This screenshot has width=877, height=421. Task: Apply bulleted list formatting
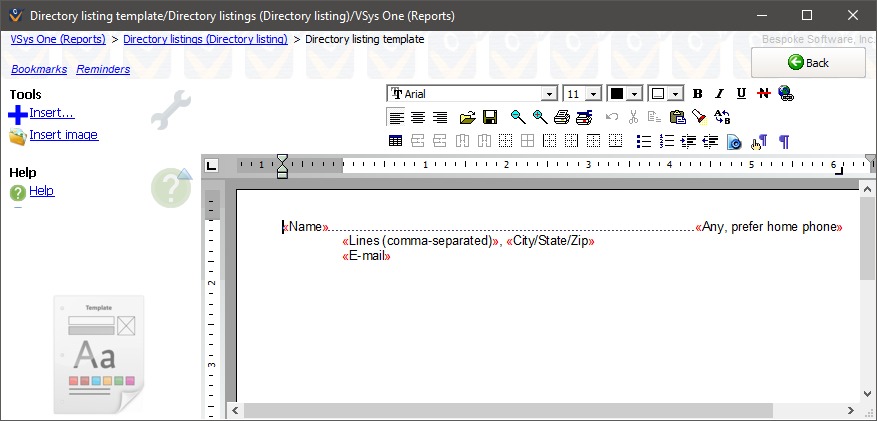[644, 141]
